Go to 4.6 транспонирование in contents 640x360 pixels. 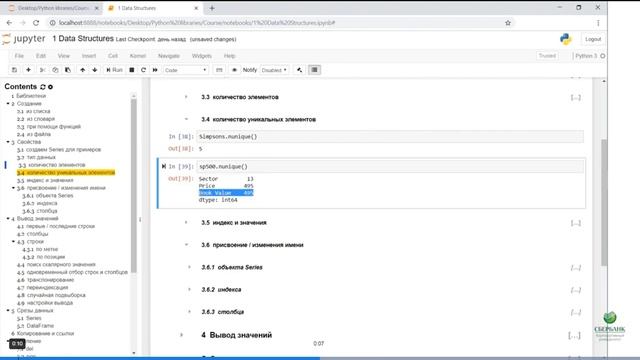pos(45,280)
